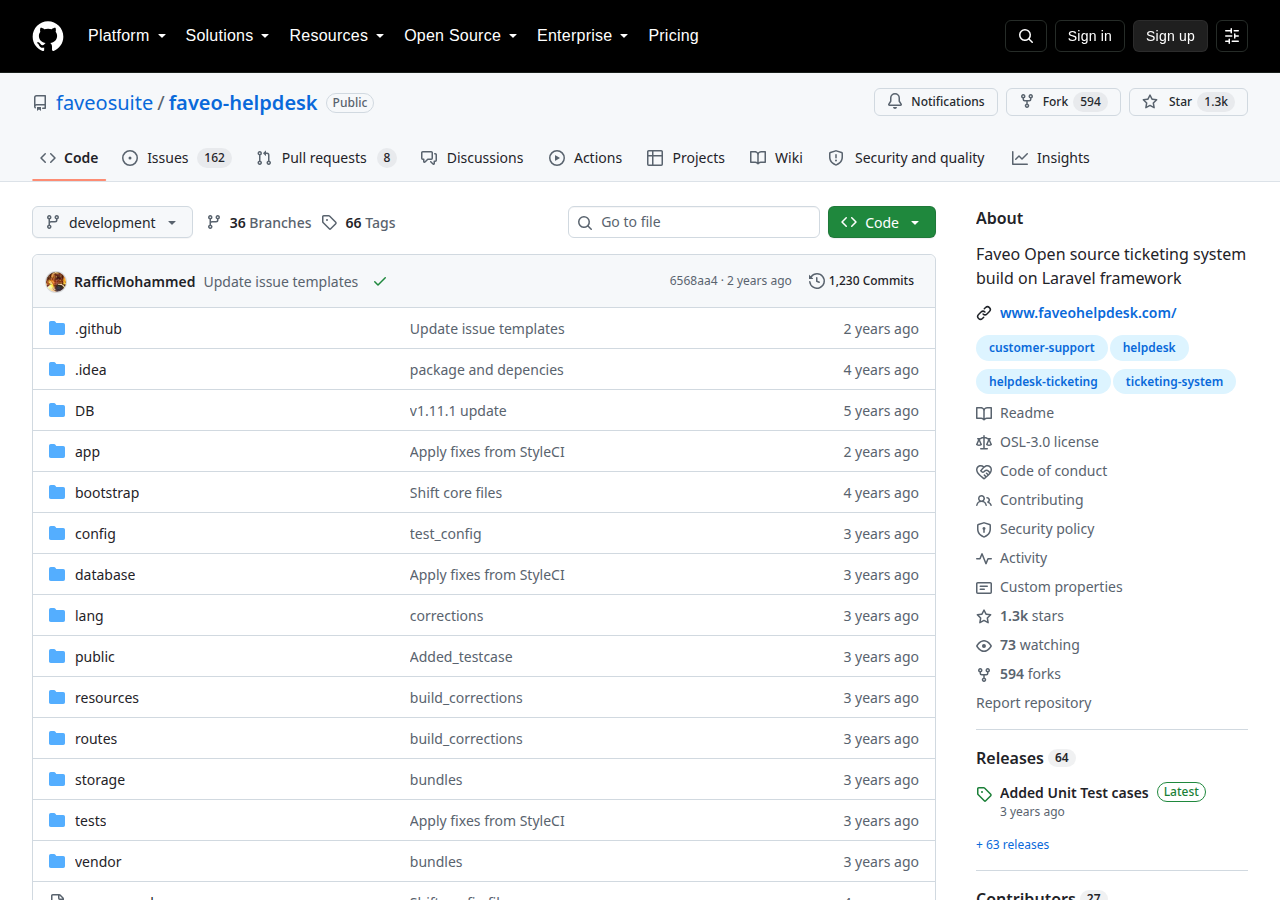This screenshot has width=1280, height=900.
Task: Click the tag icon beside 66 Tags
Action: click(330, 223)
